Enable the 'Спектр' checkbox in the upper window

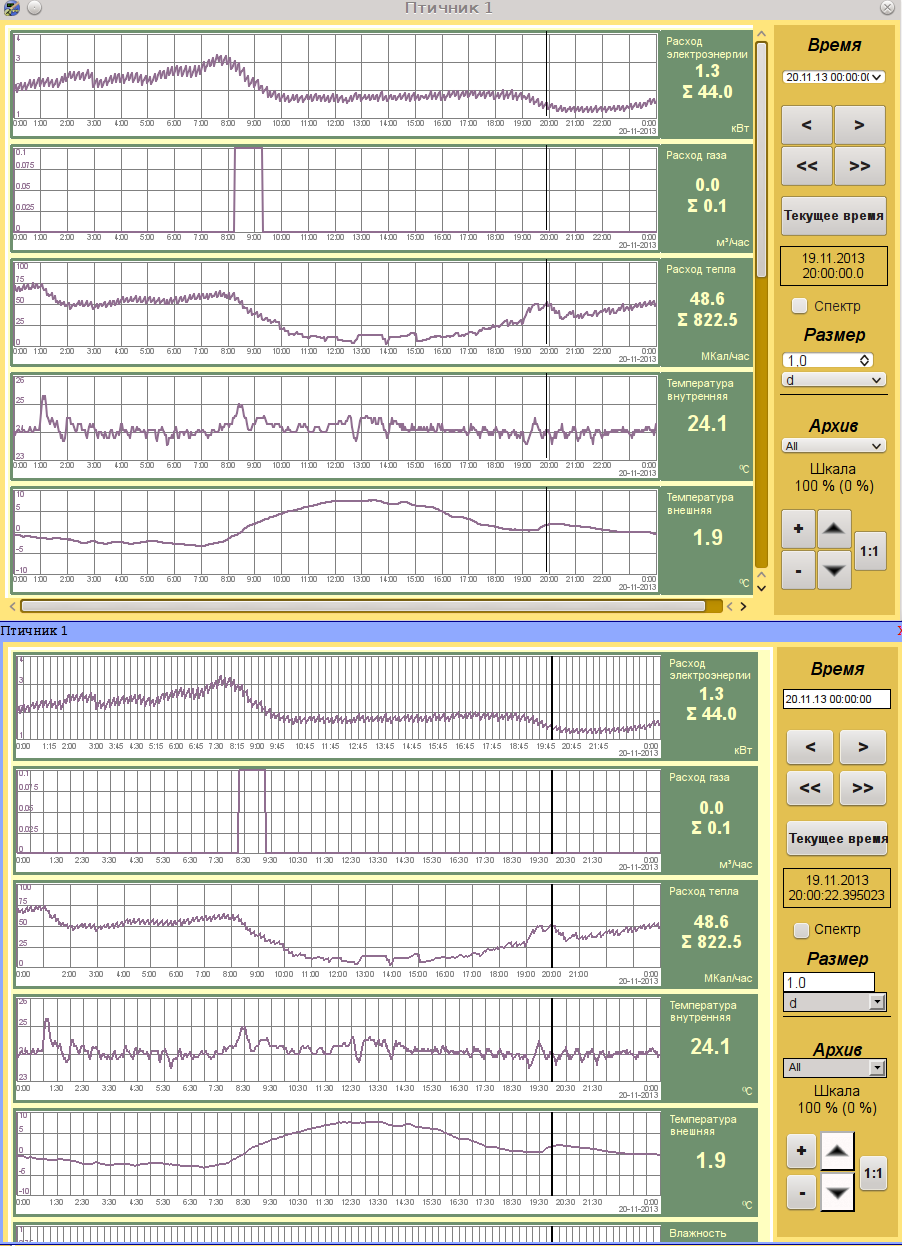click(x=799, y=306)
